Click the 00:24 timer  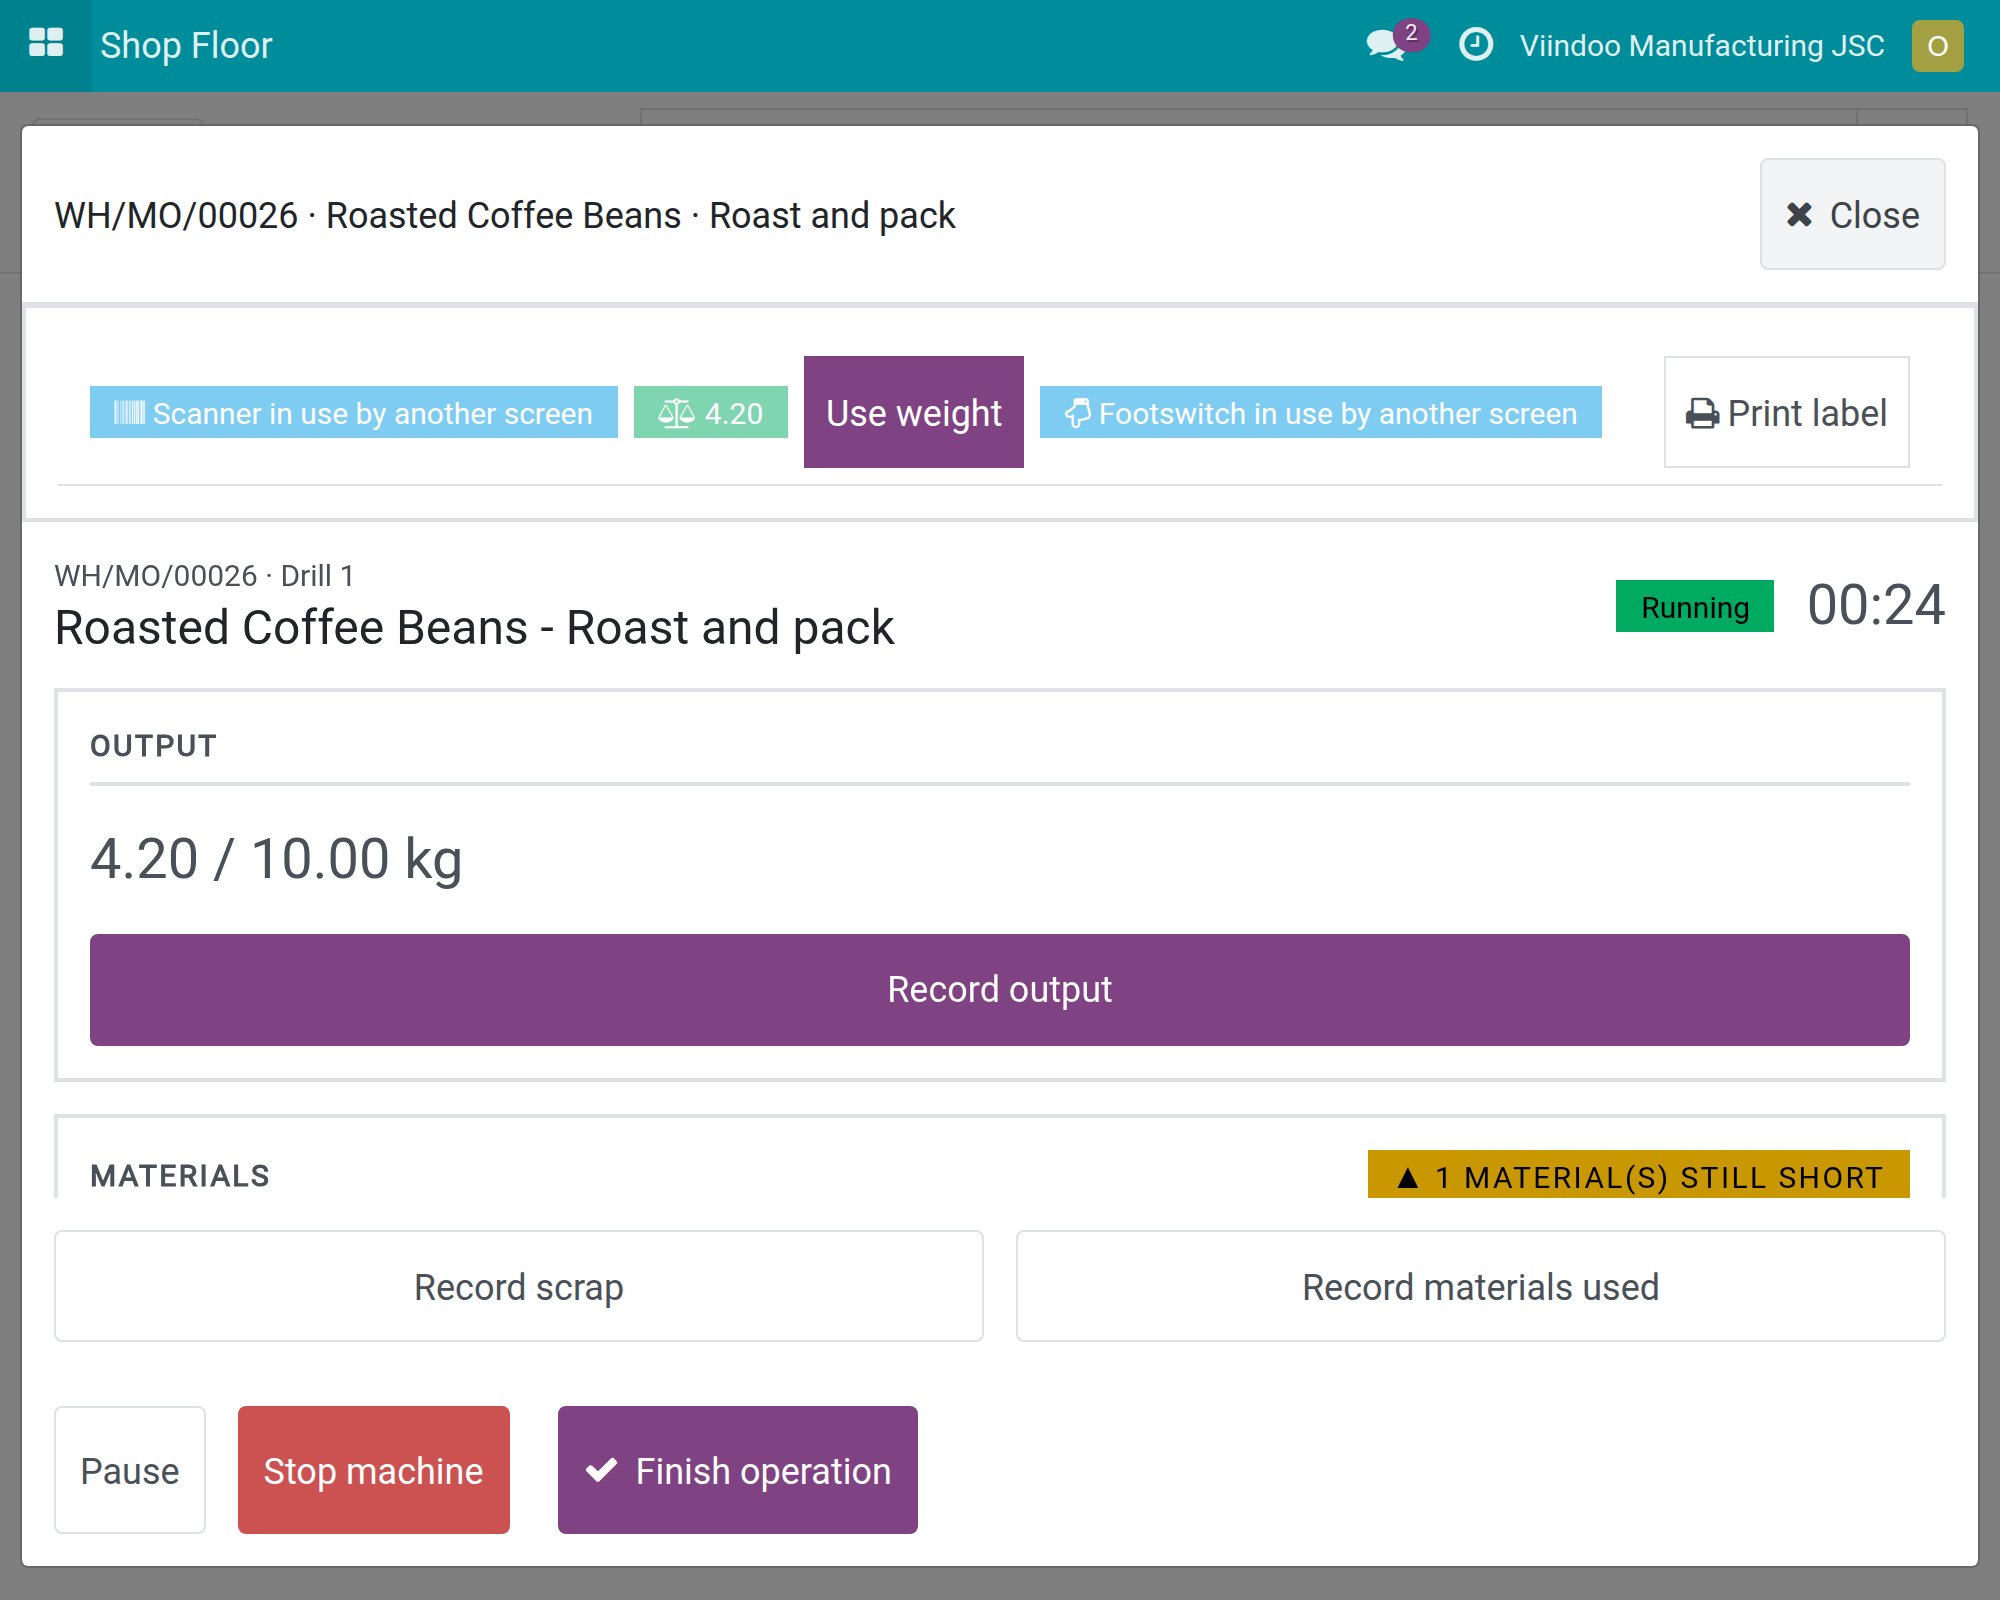(x=1876, y=605)
